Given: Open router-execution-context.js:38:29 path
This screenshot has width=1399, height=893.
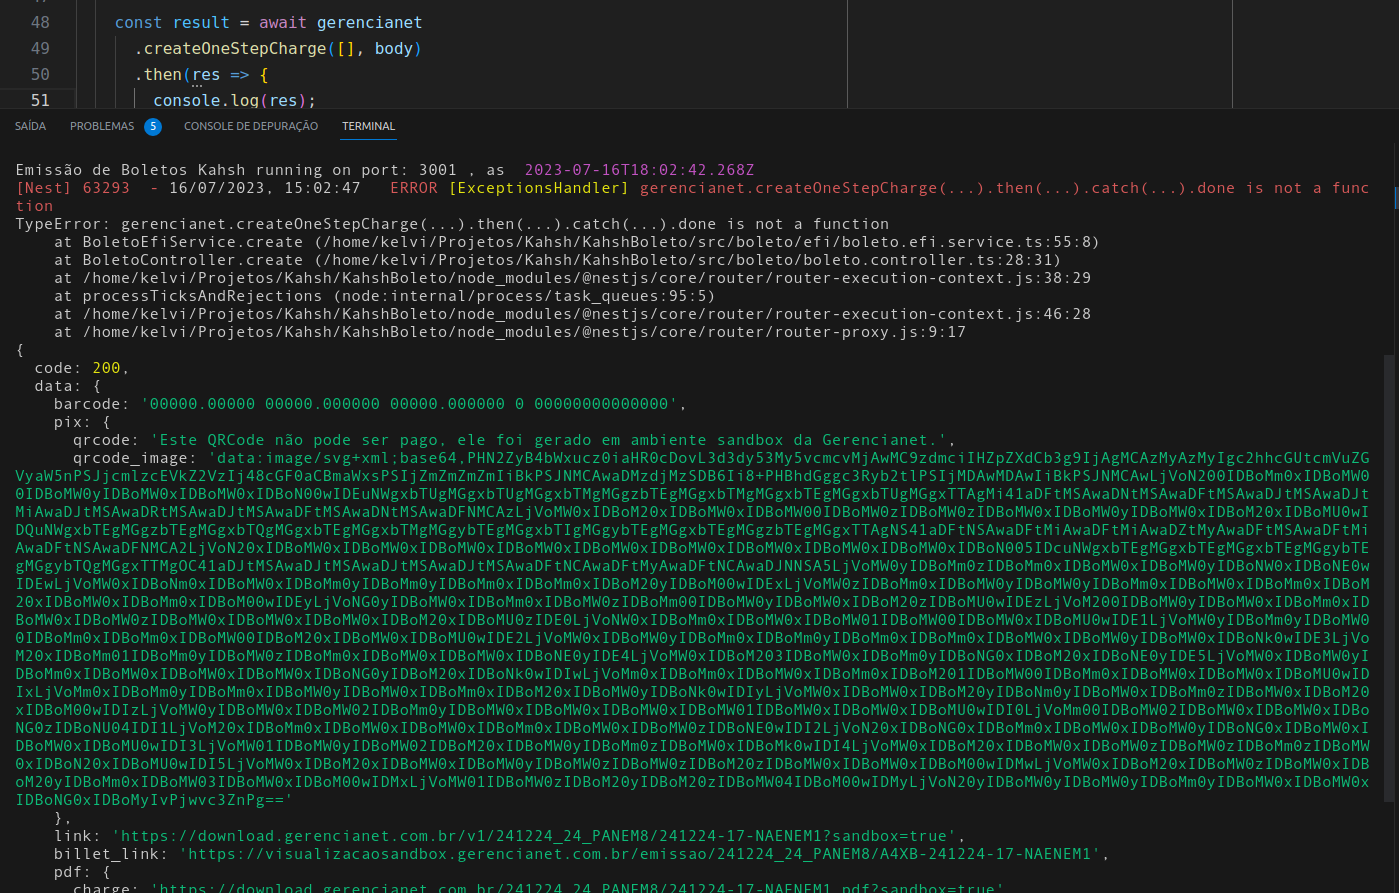Looking at the screenshot, I should coord(587,278).
